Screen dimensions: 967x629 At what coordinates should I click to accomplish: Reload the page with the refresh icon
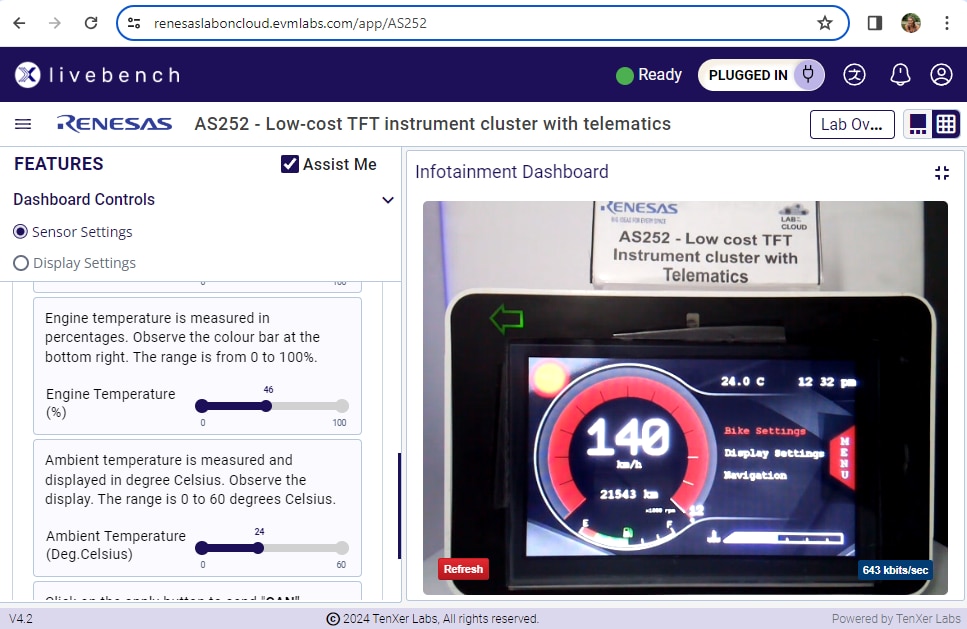tap(91, 23)
